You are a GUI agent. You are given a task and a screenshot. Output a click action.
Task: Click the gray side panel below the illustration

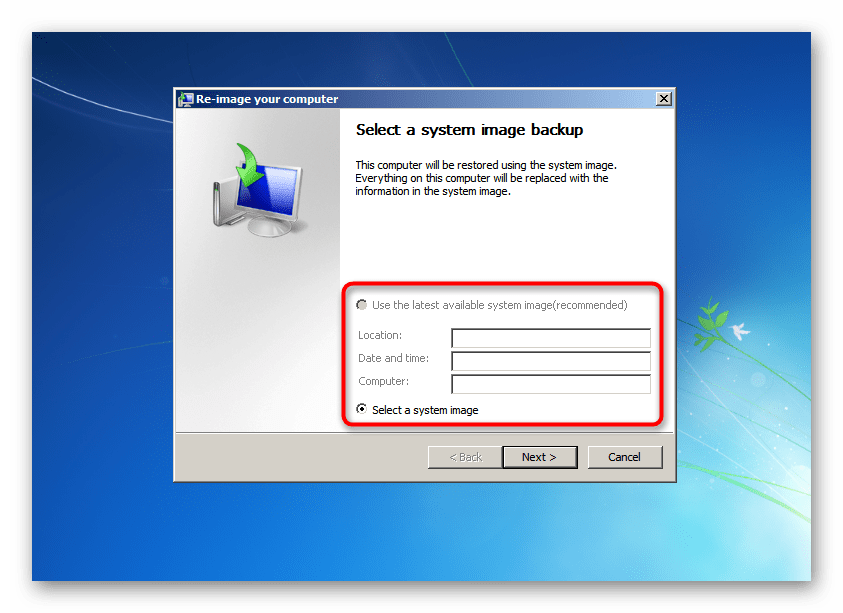pos(257,340)
